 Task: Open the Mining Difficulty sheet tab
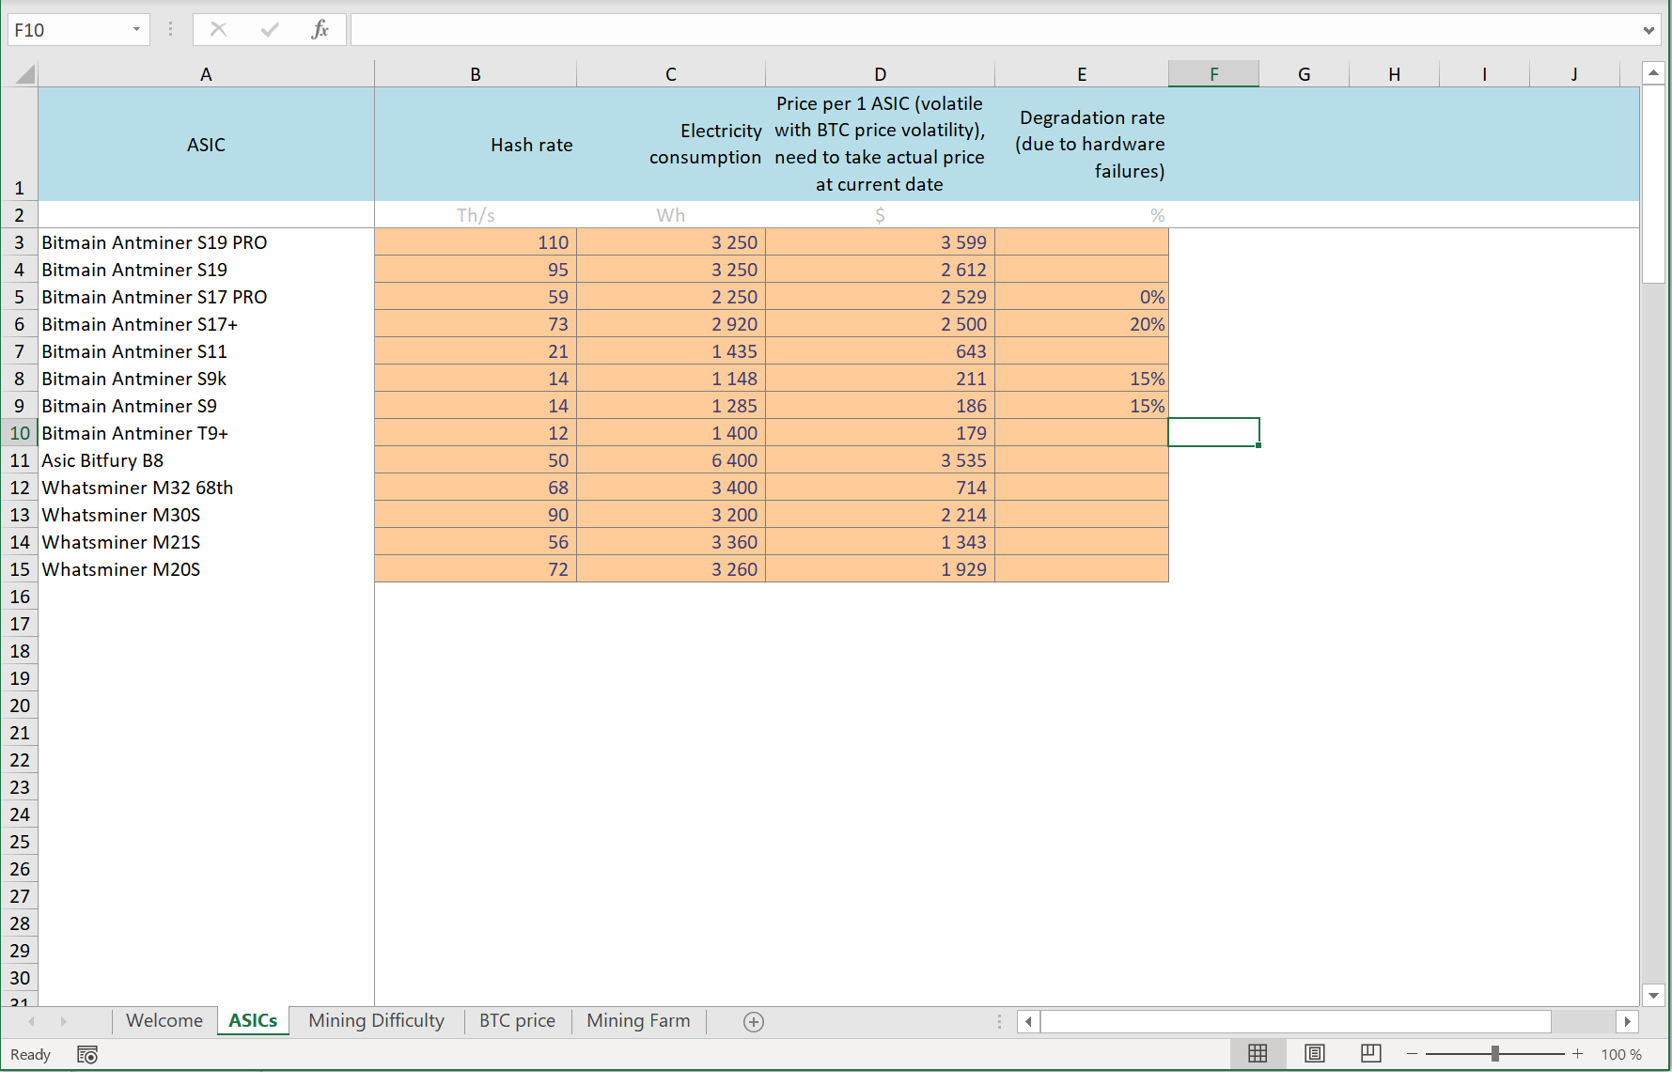pos(376,1021)
